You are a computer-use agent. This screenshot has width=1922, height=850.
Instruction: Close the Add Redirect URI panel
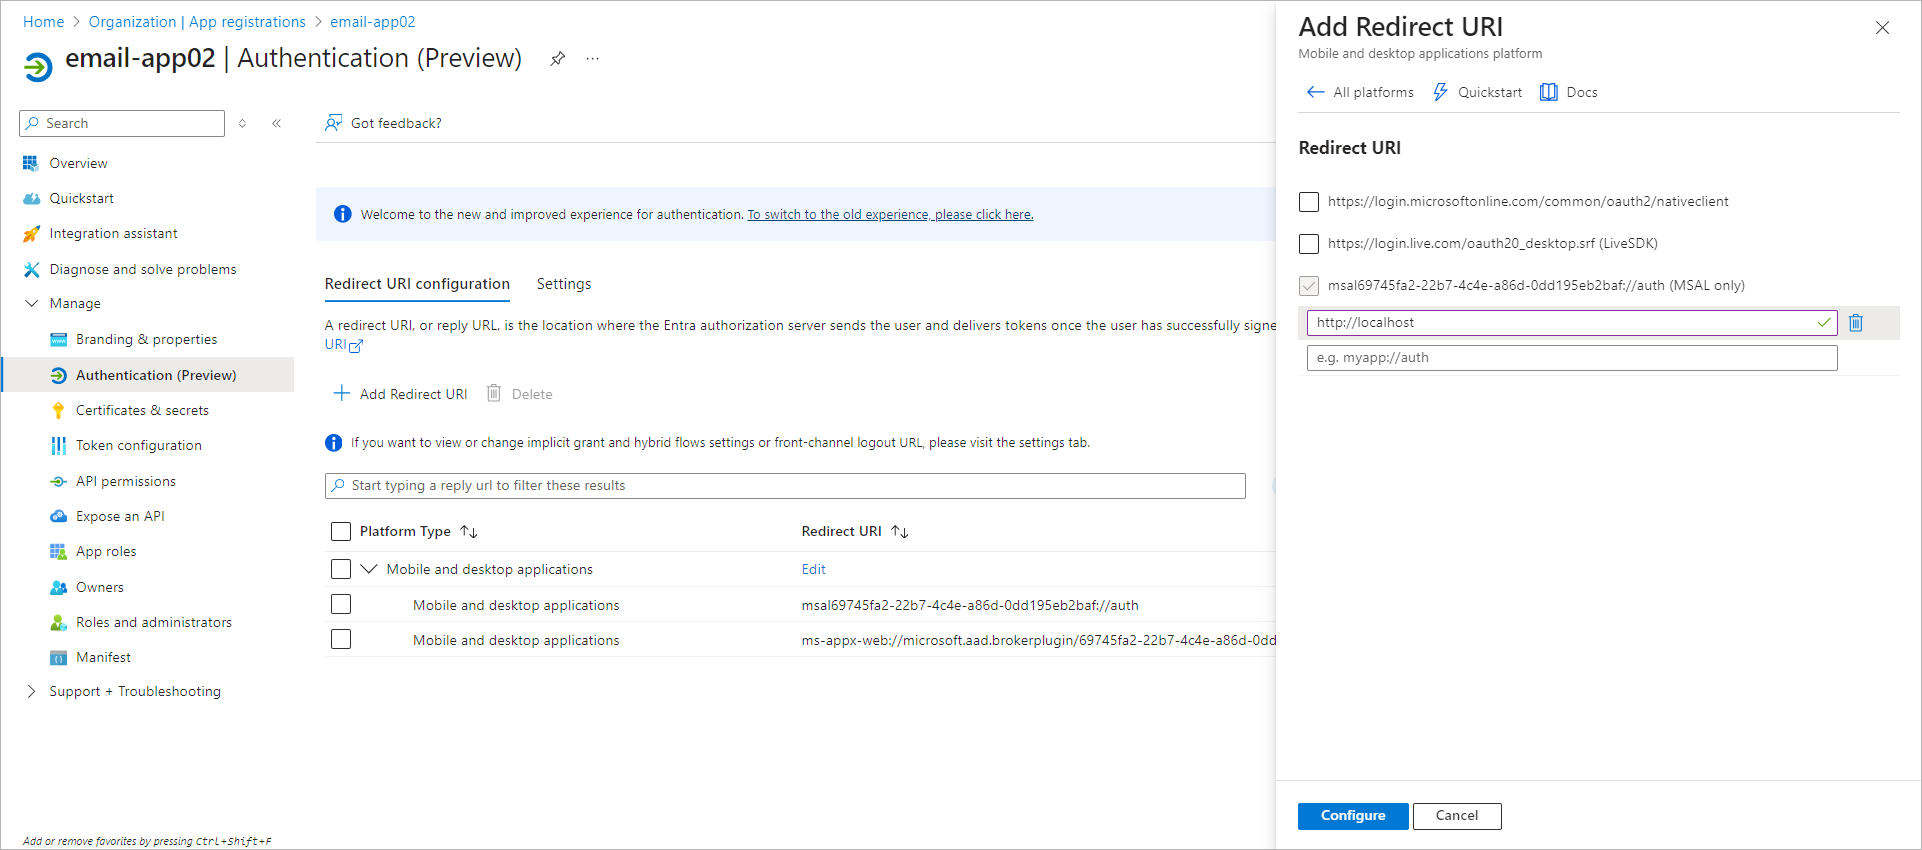coord(1882,28)
